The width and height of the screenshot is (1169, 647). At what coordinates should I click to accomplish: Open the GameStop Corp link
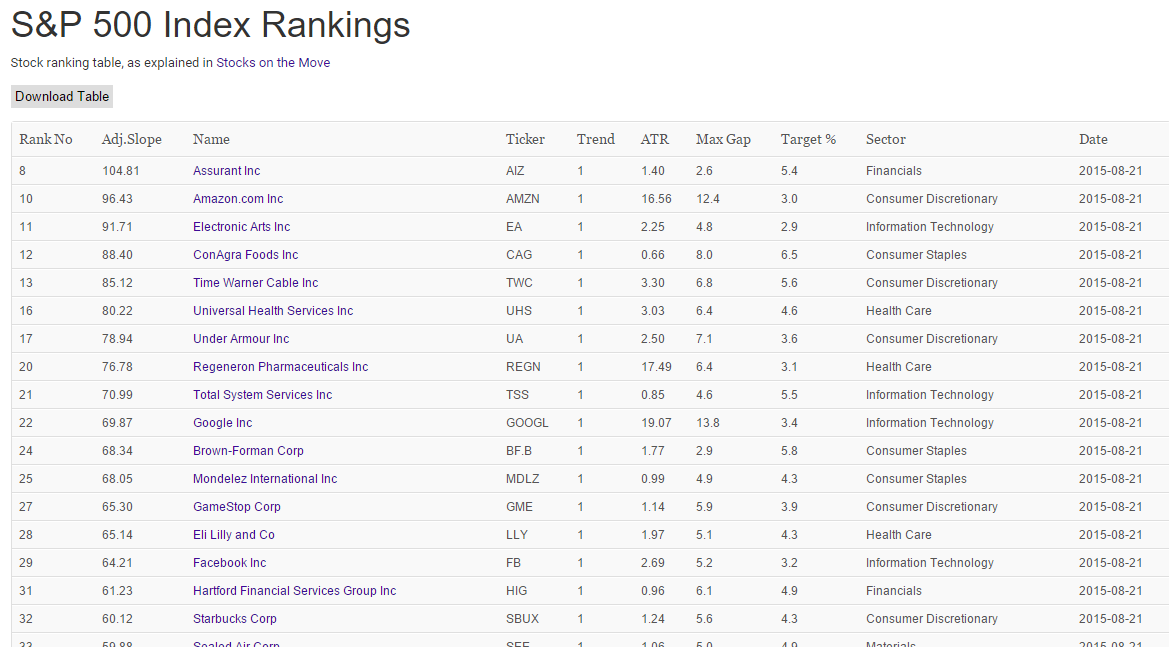tap(236, 507)
